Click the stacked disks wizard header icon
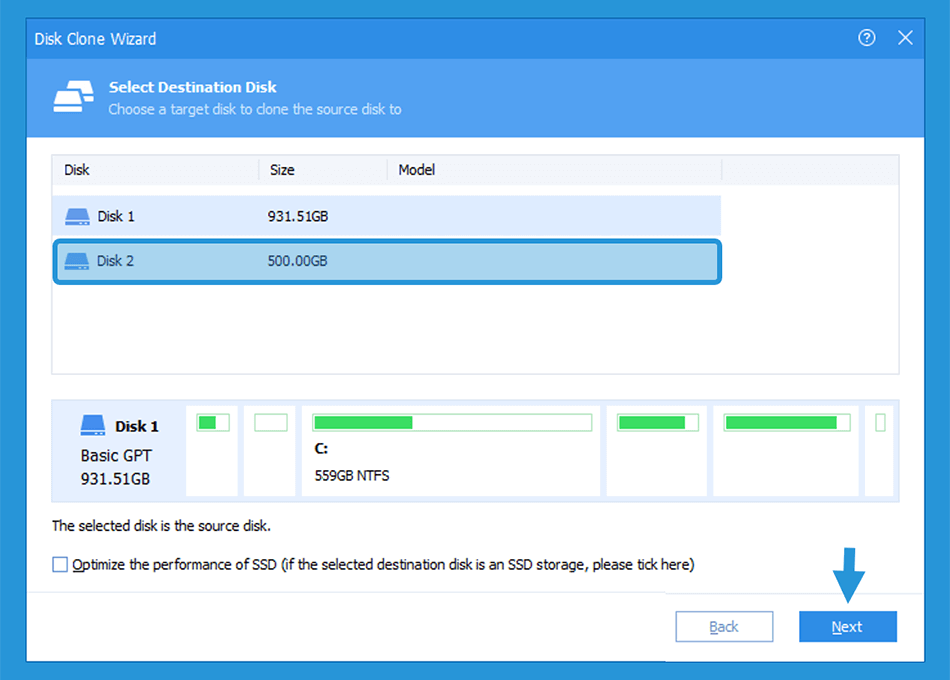950x680 pixels. 74,96
